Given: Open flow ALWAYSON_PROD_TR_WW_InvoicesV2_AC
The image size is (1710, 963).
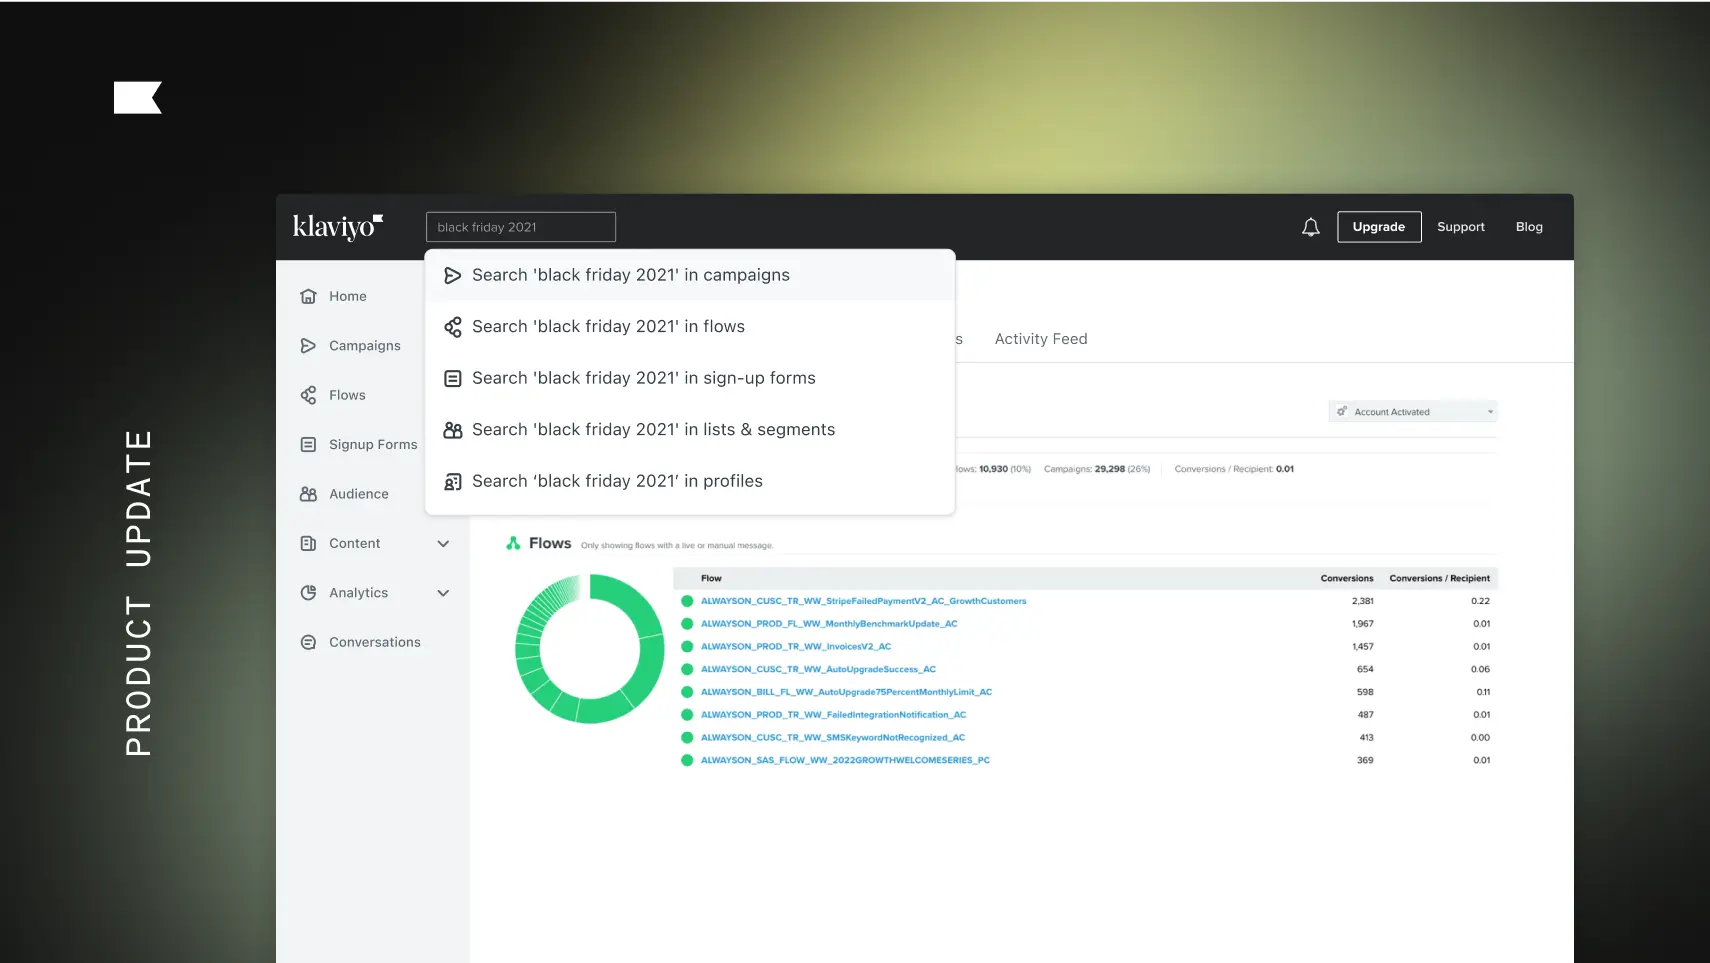Looking at the screenshot, I should click(796, 647).
